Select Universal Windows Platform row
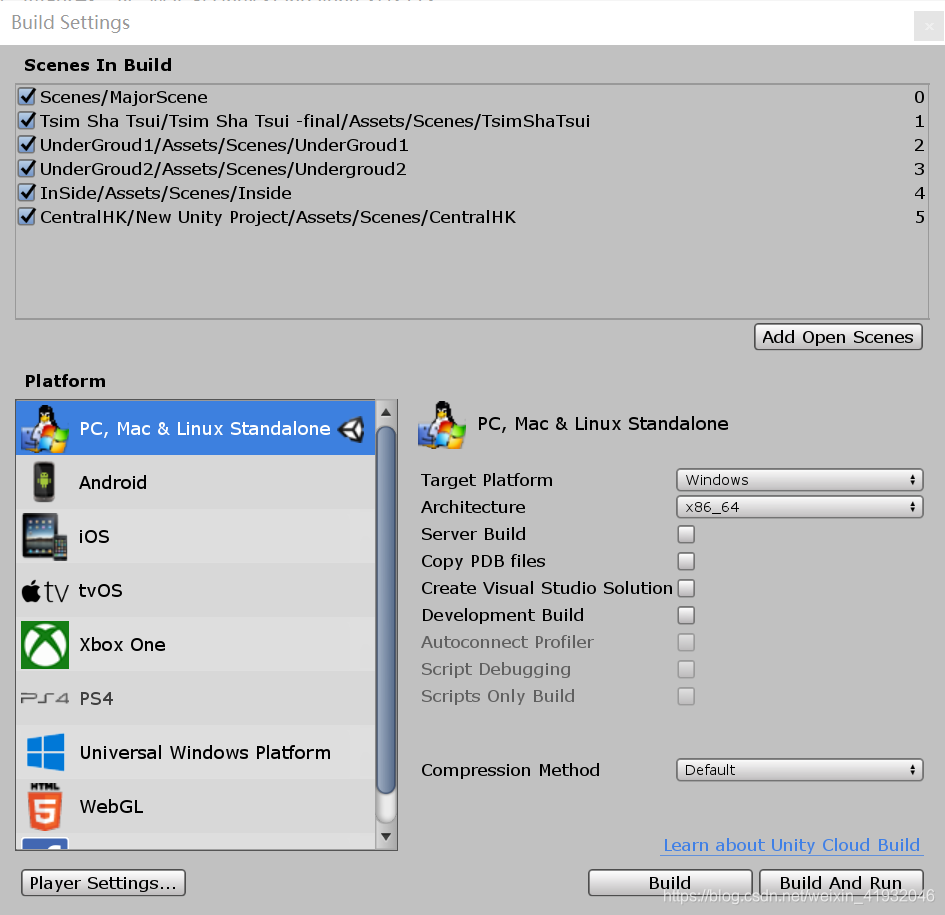Screen dimensions: 945x915 [x=195, y=752]
